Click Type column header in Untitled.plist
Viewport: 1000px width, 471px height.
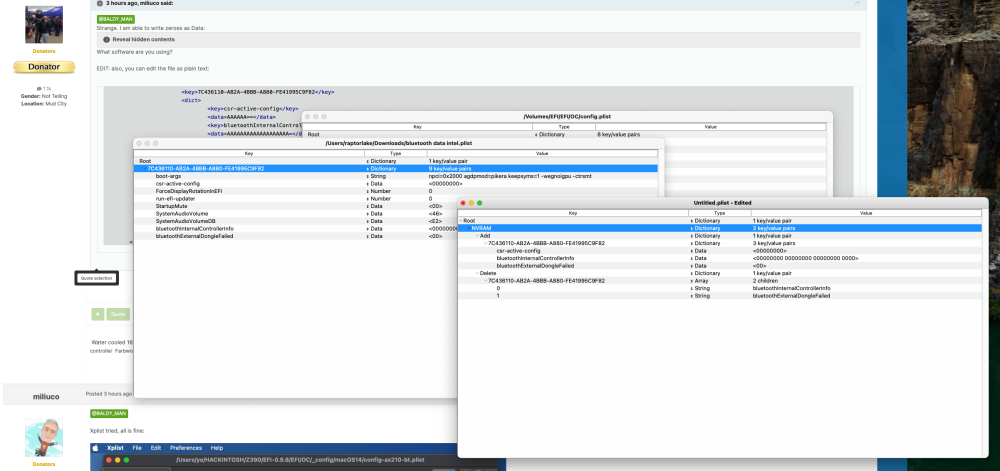tap(719, 213)
